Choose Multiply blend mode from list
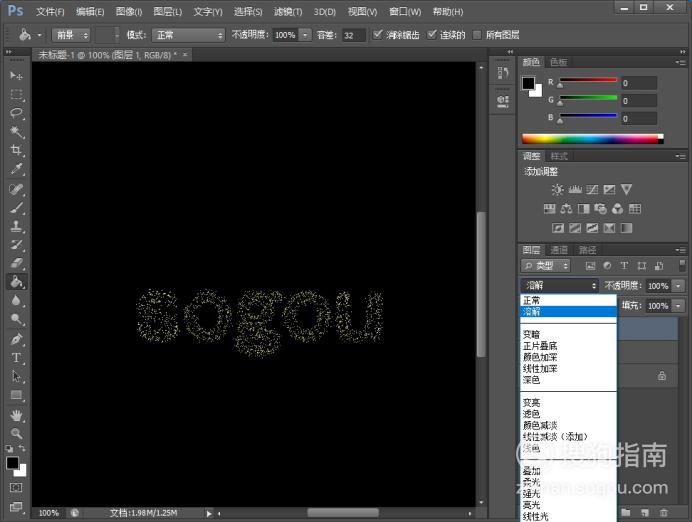The height and width of the screenshot is (522, 692). pos(568,345)
